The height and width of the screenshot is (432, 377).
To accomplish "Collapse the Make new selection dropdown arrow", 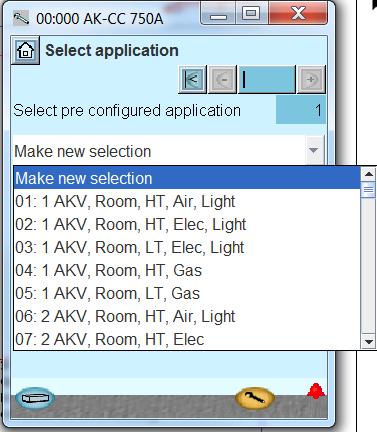I will pos(313,150).
